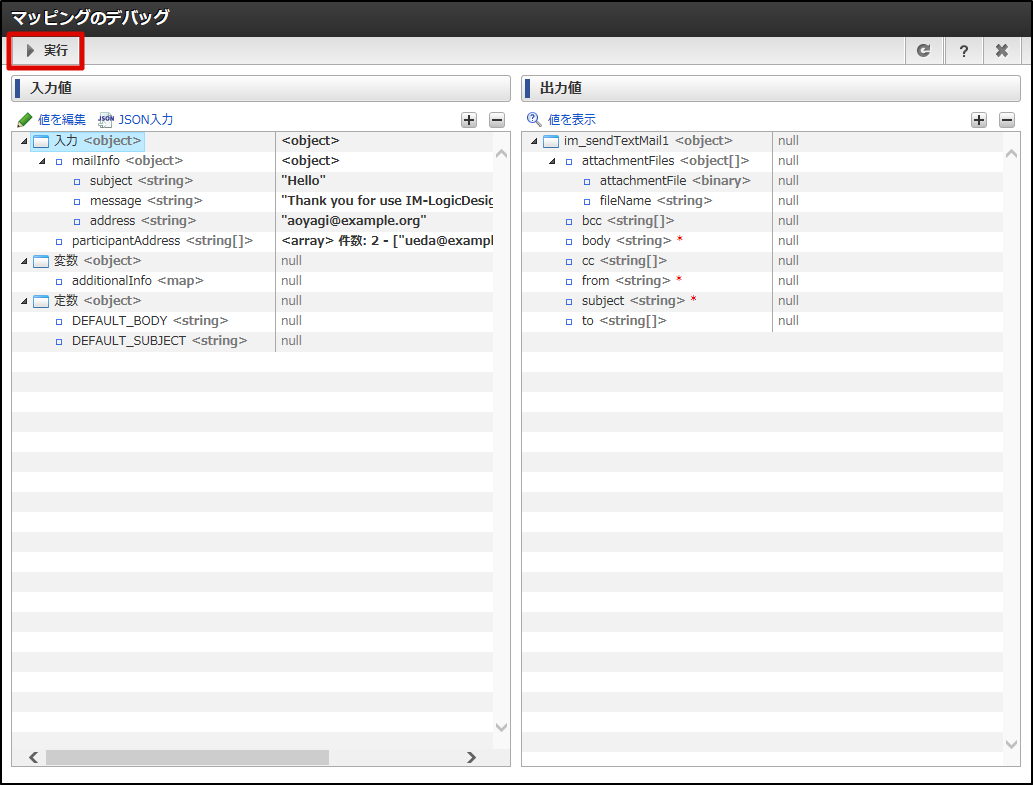Click the output panel scroll down arrow
1033x785 pixels.
point(1010,744)
